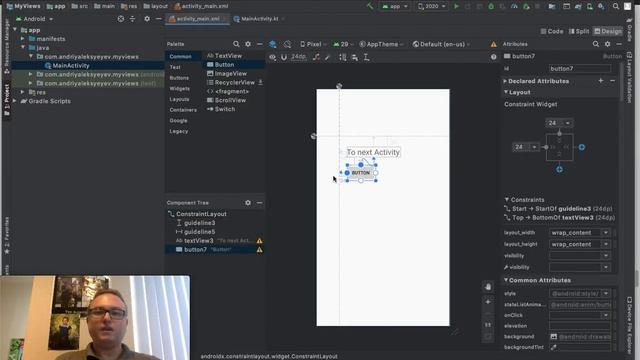Click button7 warning icon in Component Tree
640x360 pixels.
[x=259, y=250]
